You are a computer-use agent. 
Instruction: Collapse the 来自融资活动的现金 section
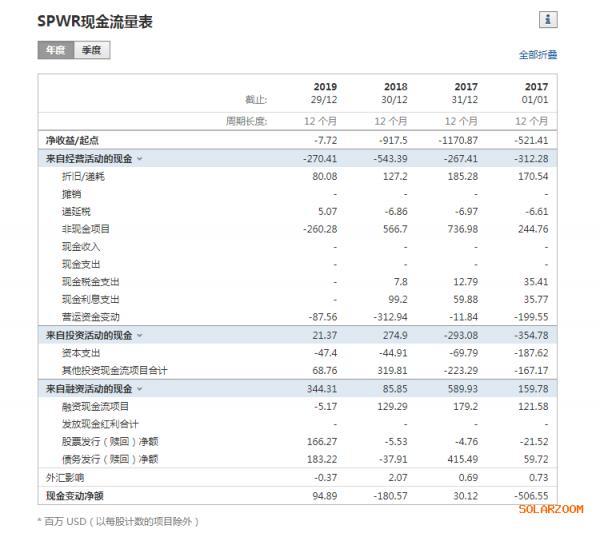[140, 389]
